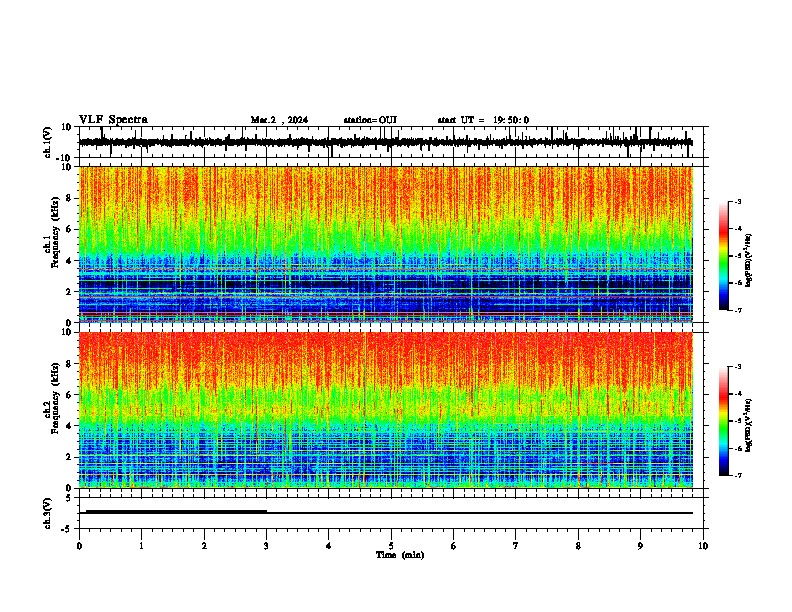Image resolution: width=792 pixels, height=612 pixels.
Task: Click the time axis tick label "1"
Action: (141, 546)
